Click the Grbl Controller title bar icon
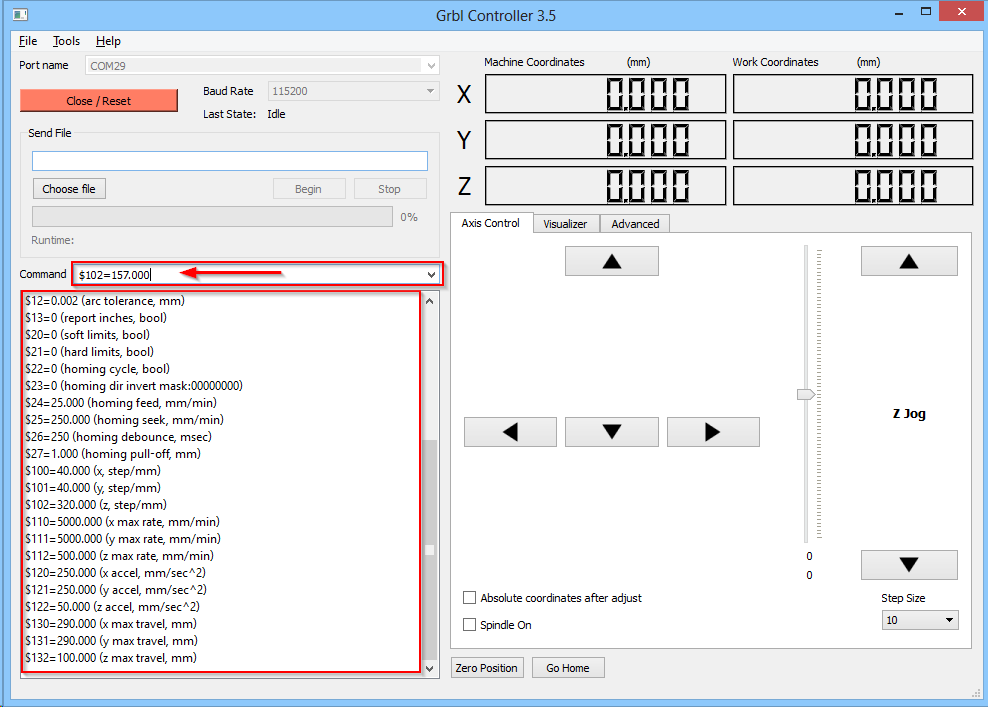This screenshot has width=988, height=707. 20,14
